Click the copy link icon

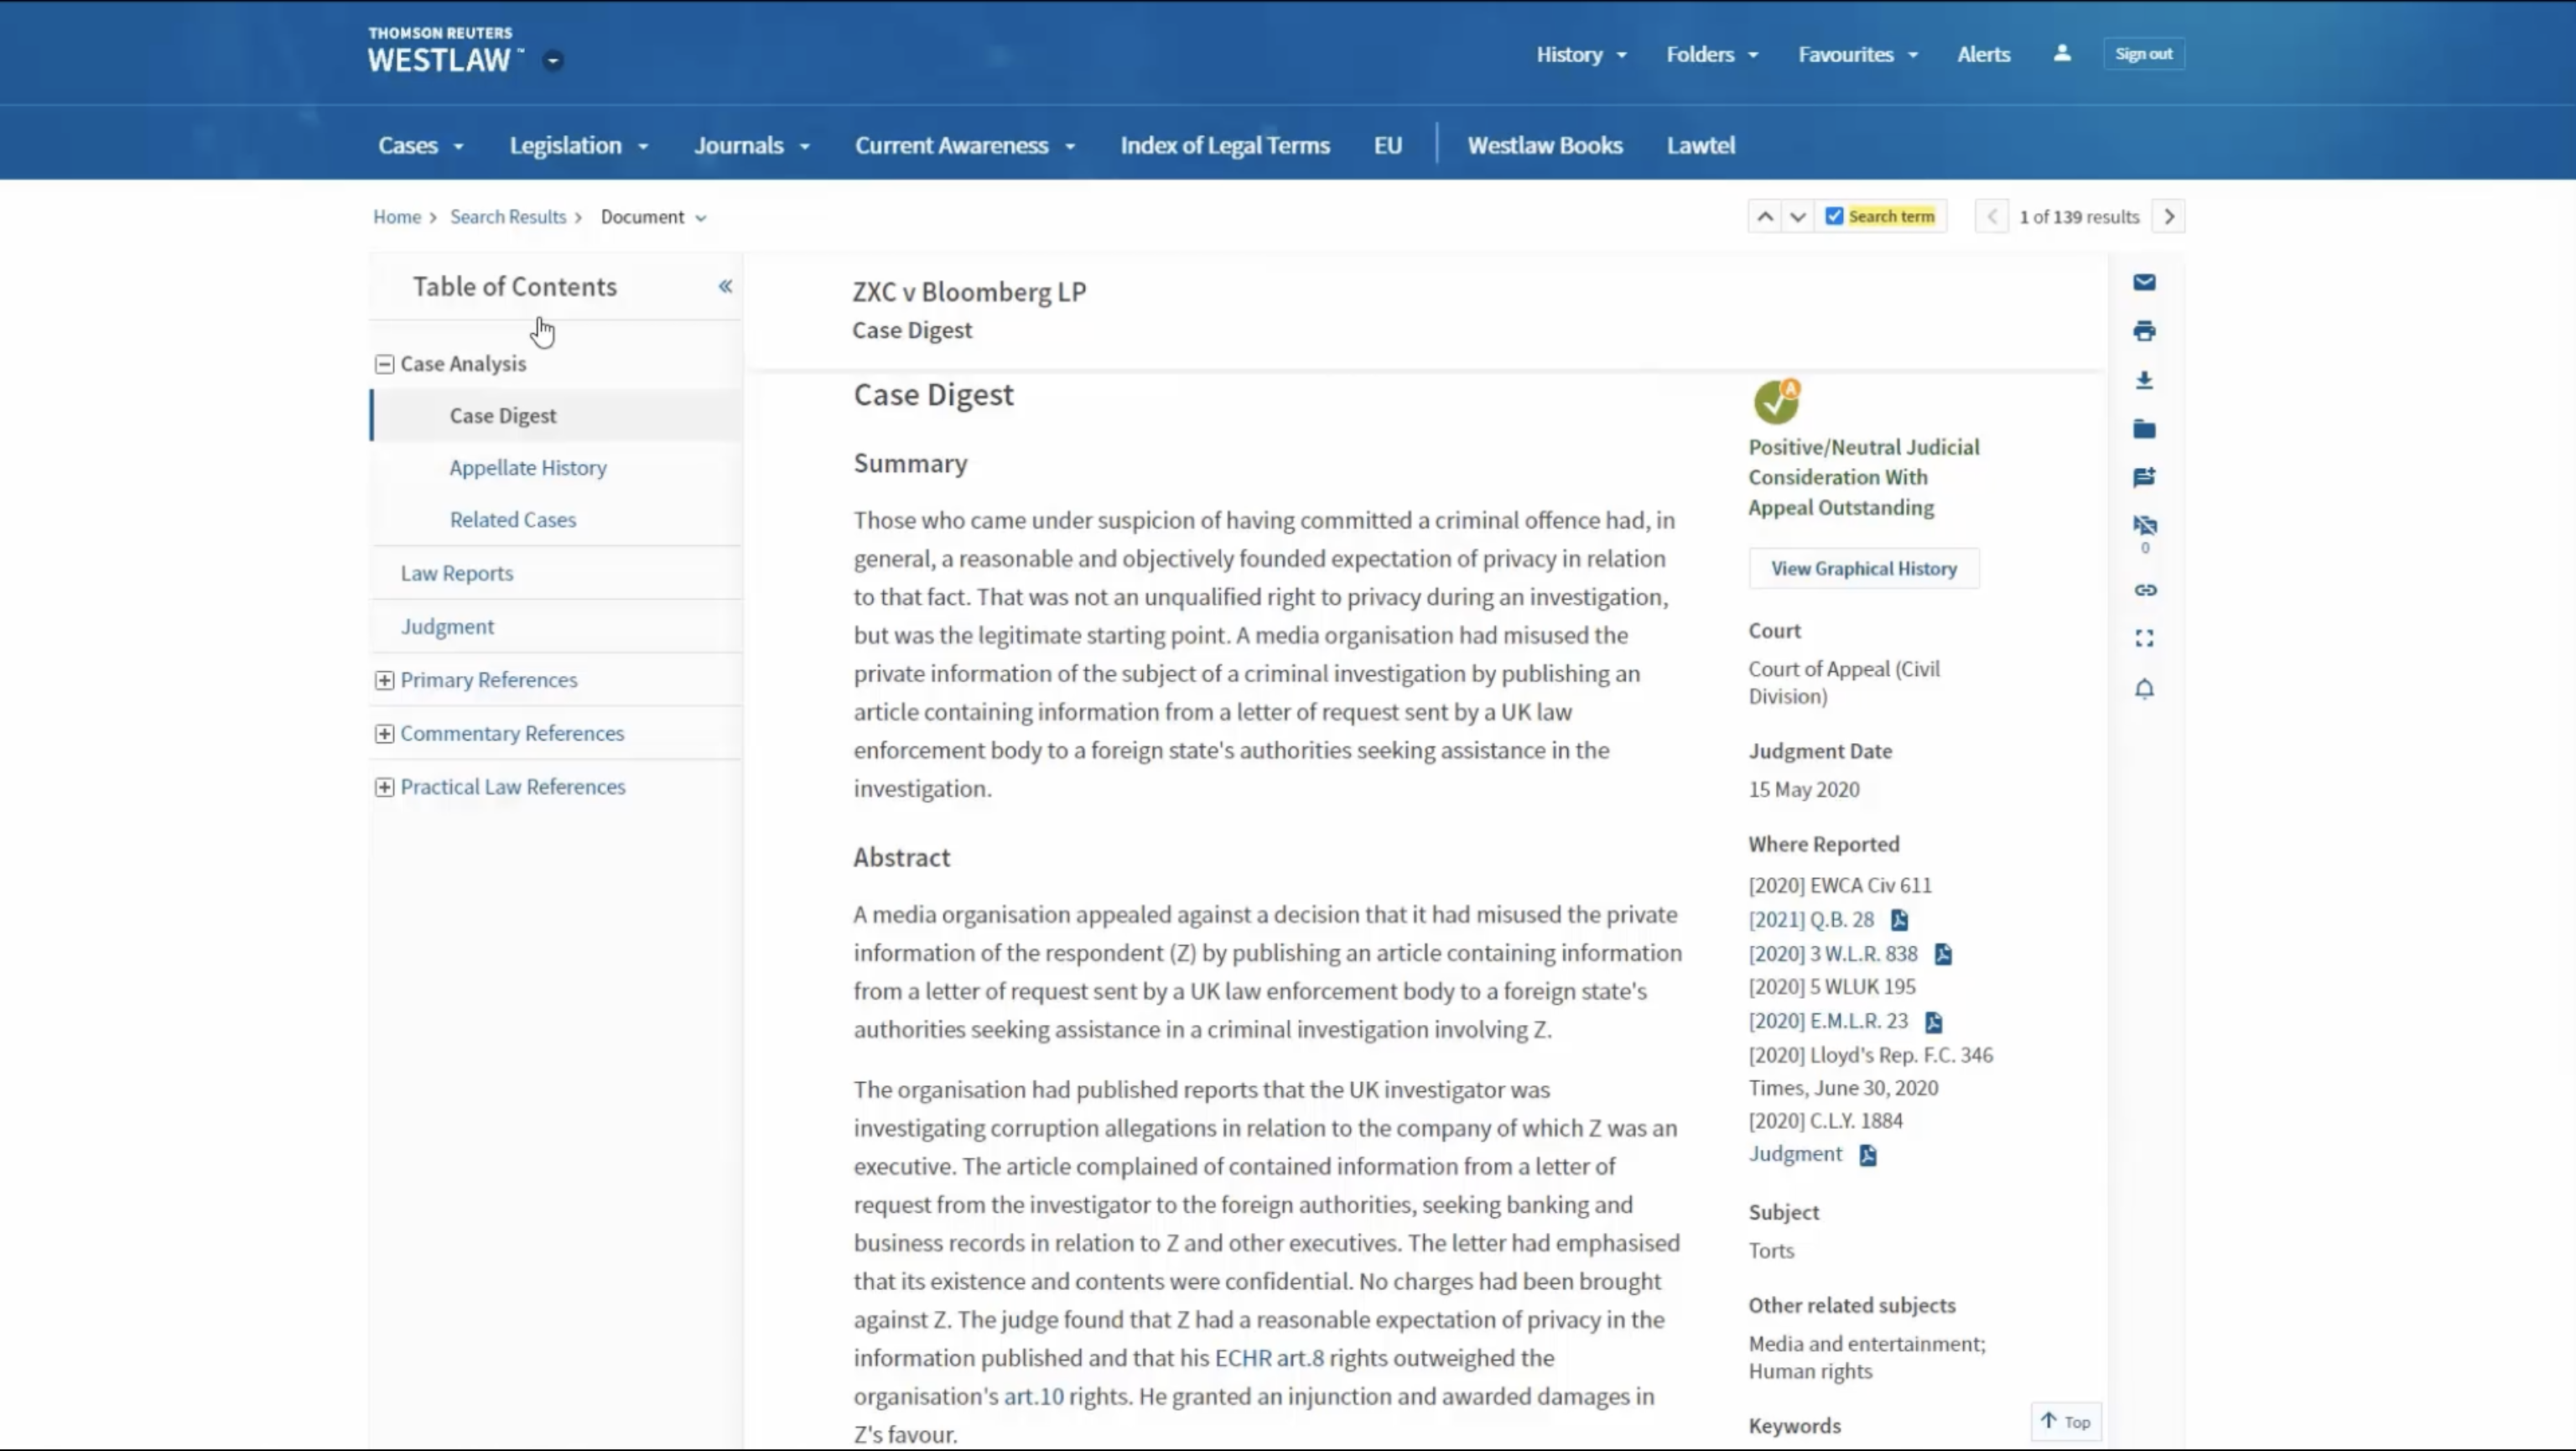[2144, 590]
